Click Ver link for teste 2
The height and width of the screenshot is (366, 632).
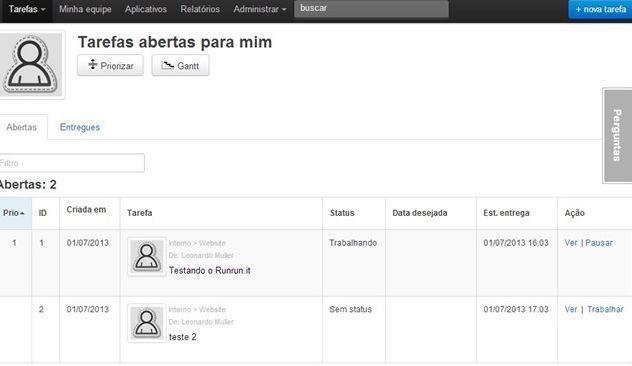pyautogui.click(x=571, y=309)
